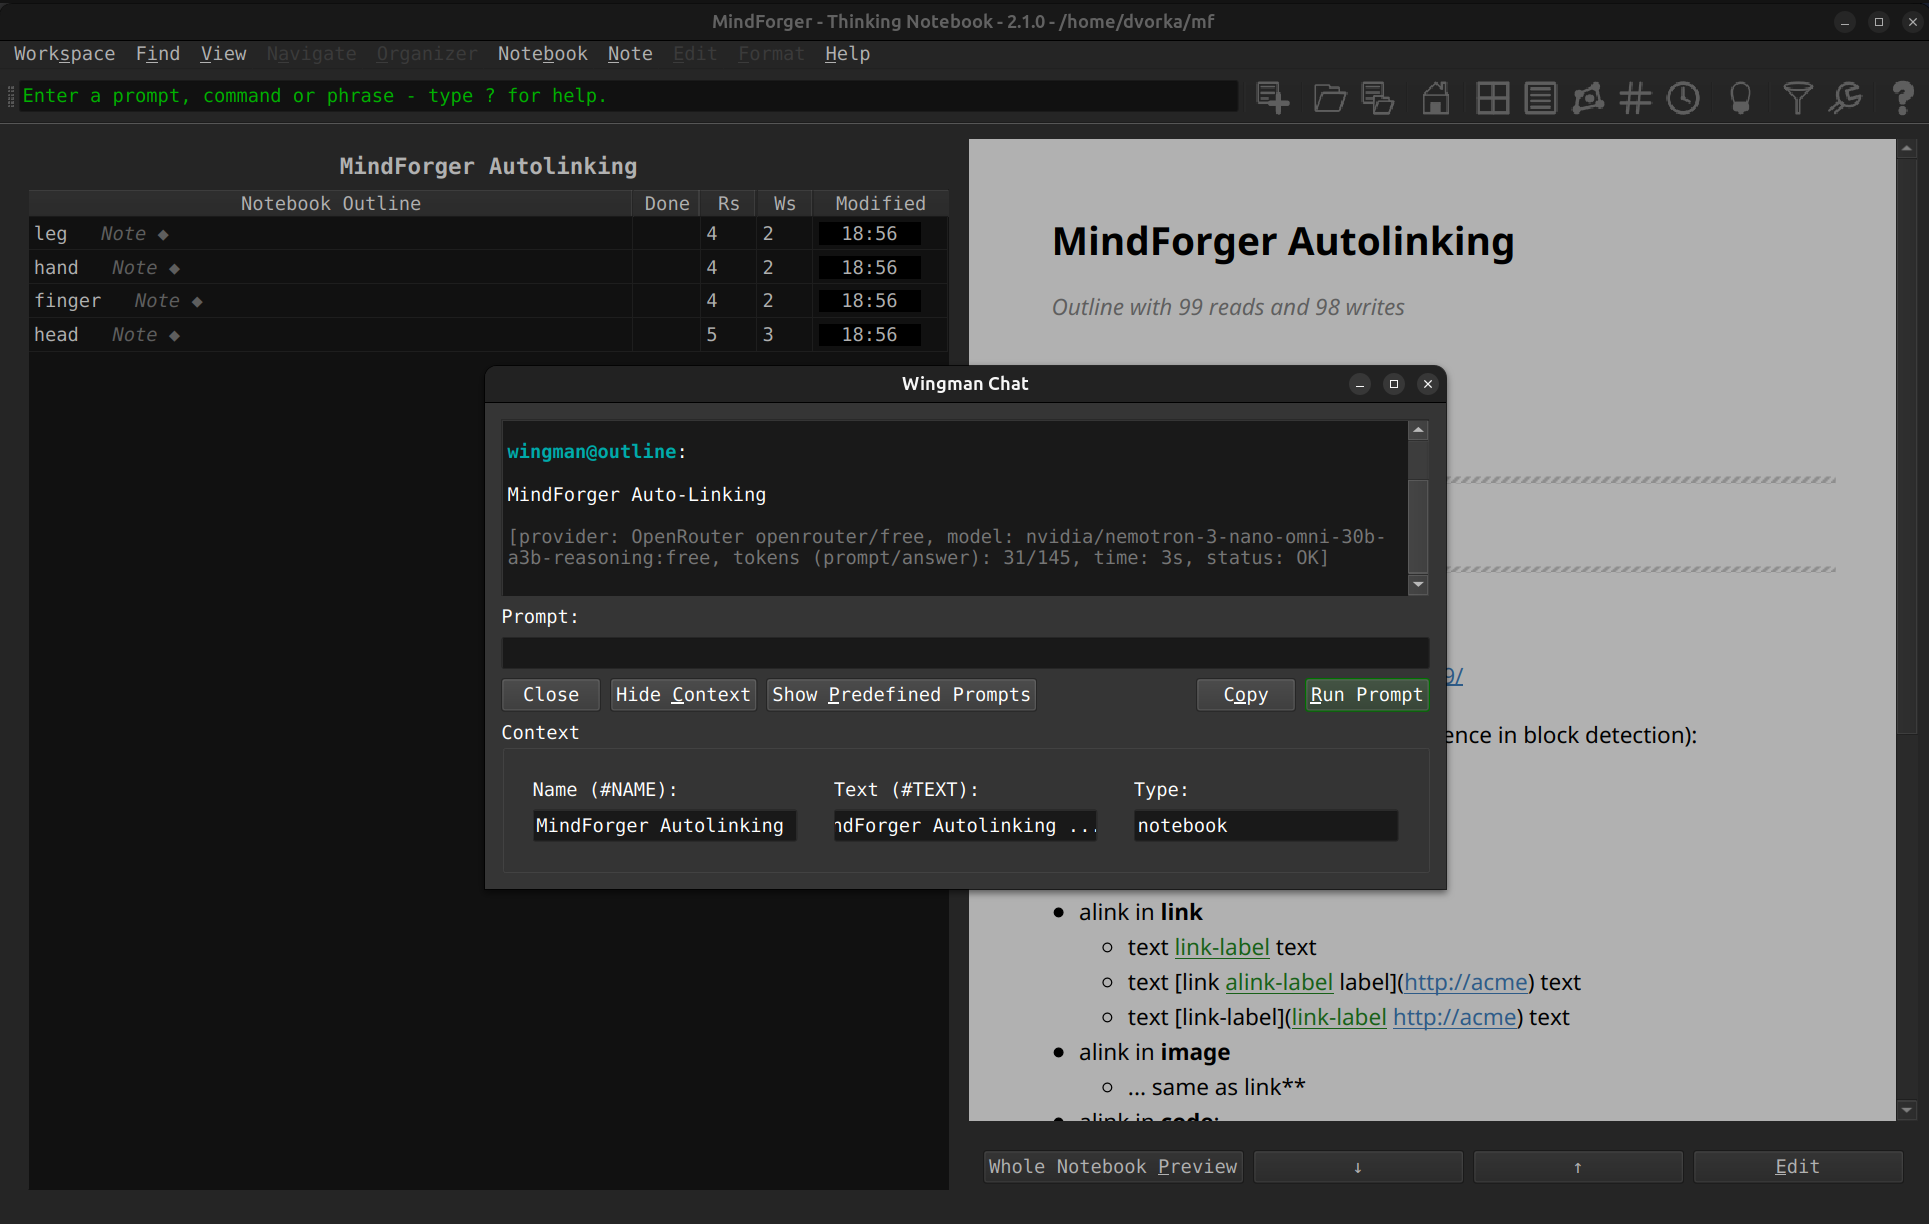The width and height of the screenshot is (1929, 1224).
Task: Open the Note menu
Action: tap(630, 54)
